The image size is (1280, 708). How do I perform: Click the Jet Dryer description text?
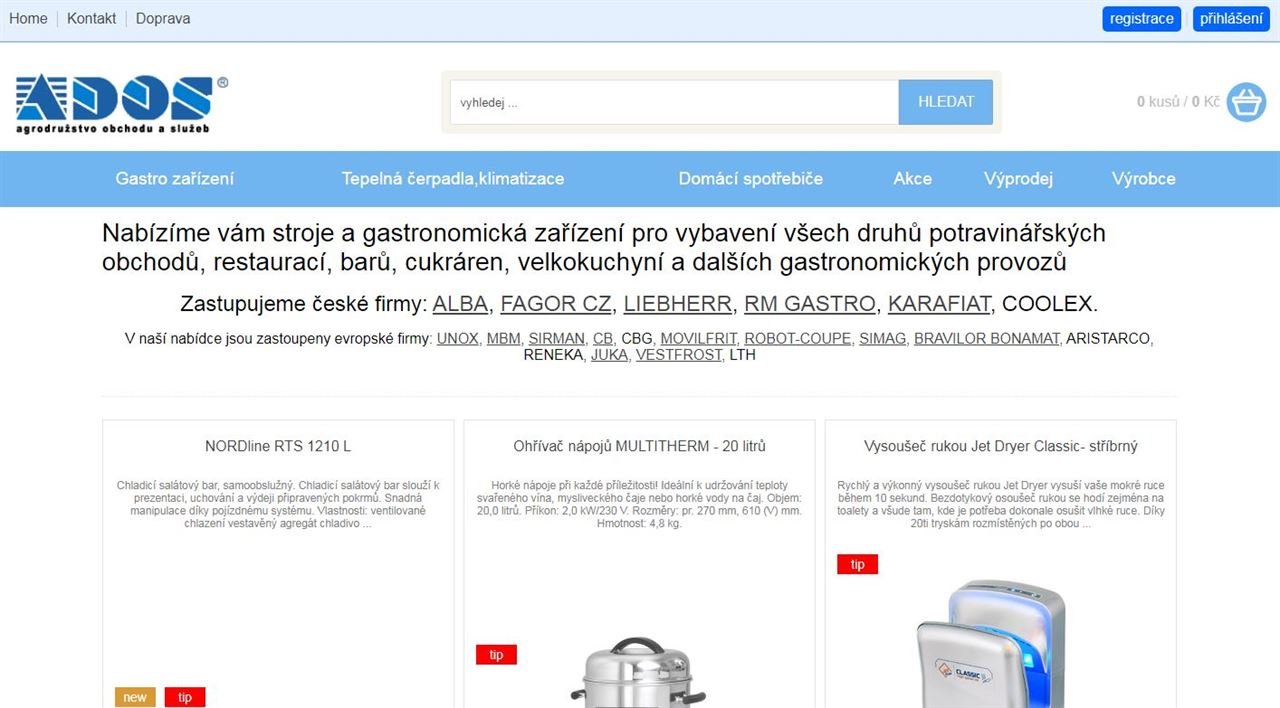pos(1001,504)
